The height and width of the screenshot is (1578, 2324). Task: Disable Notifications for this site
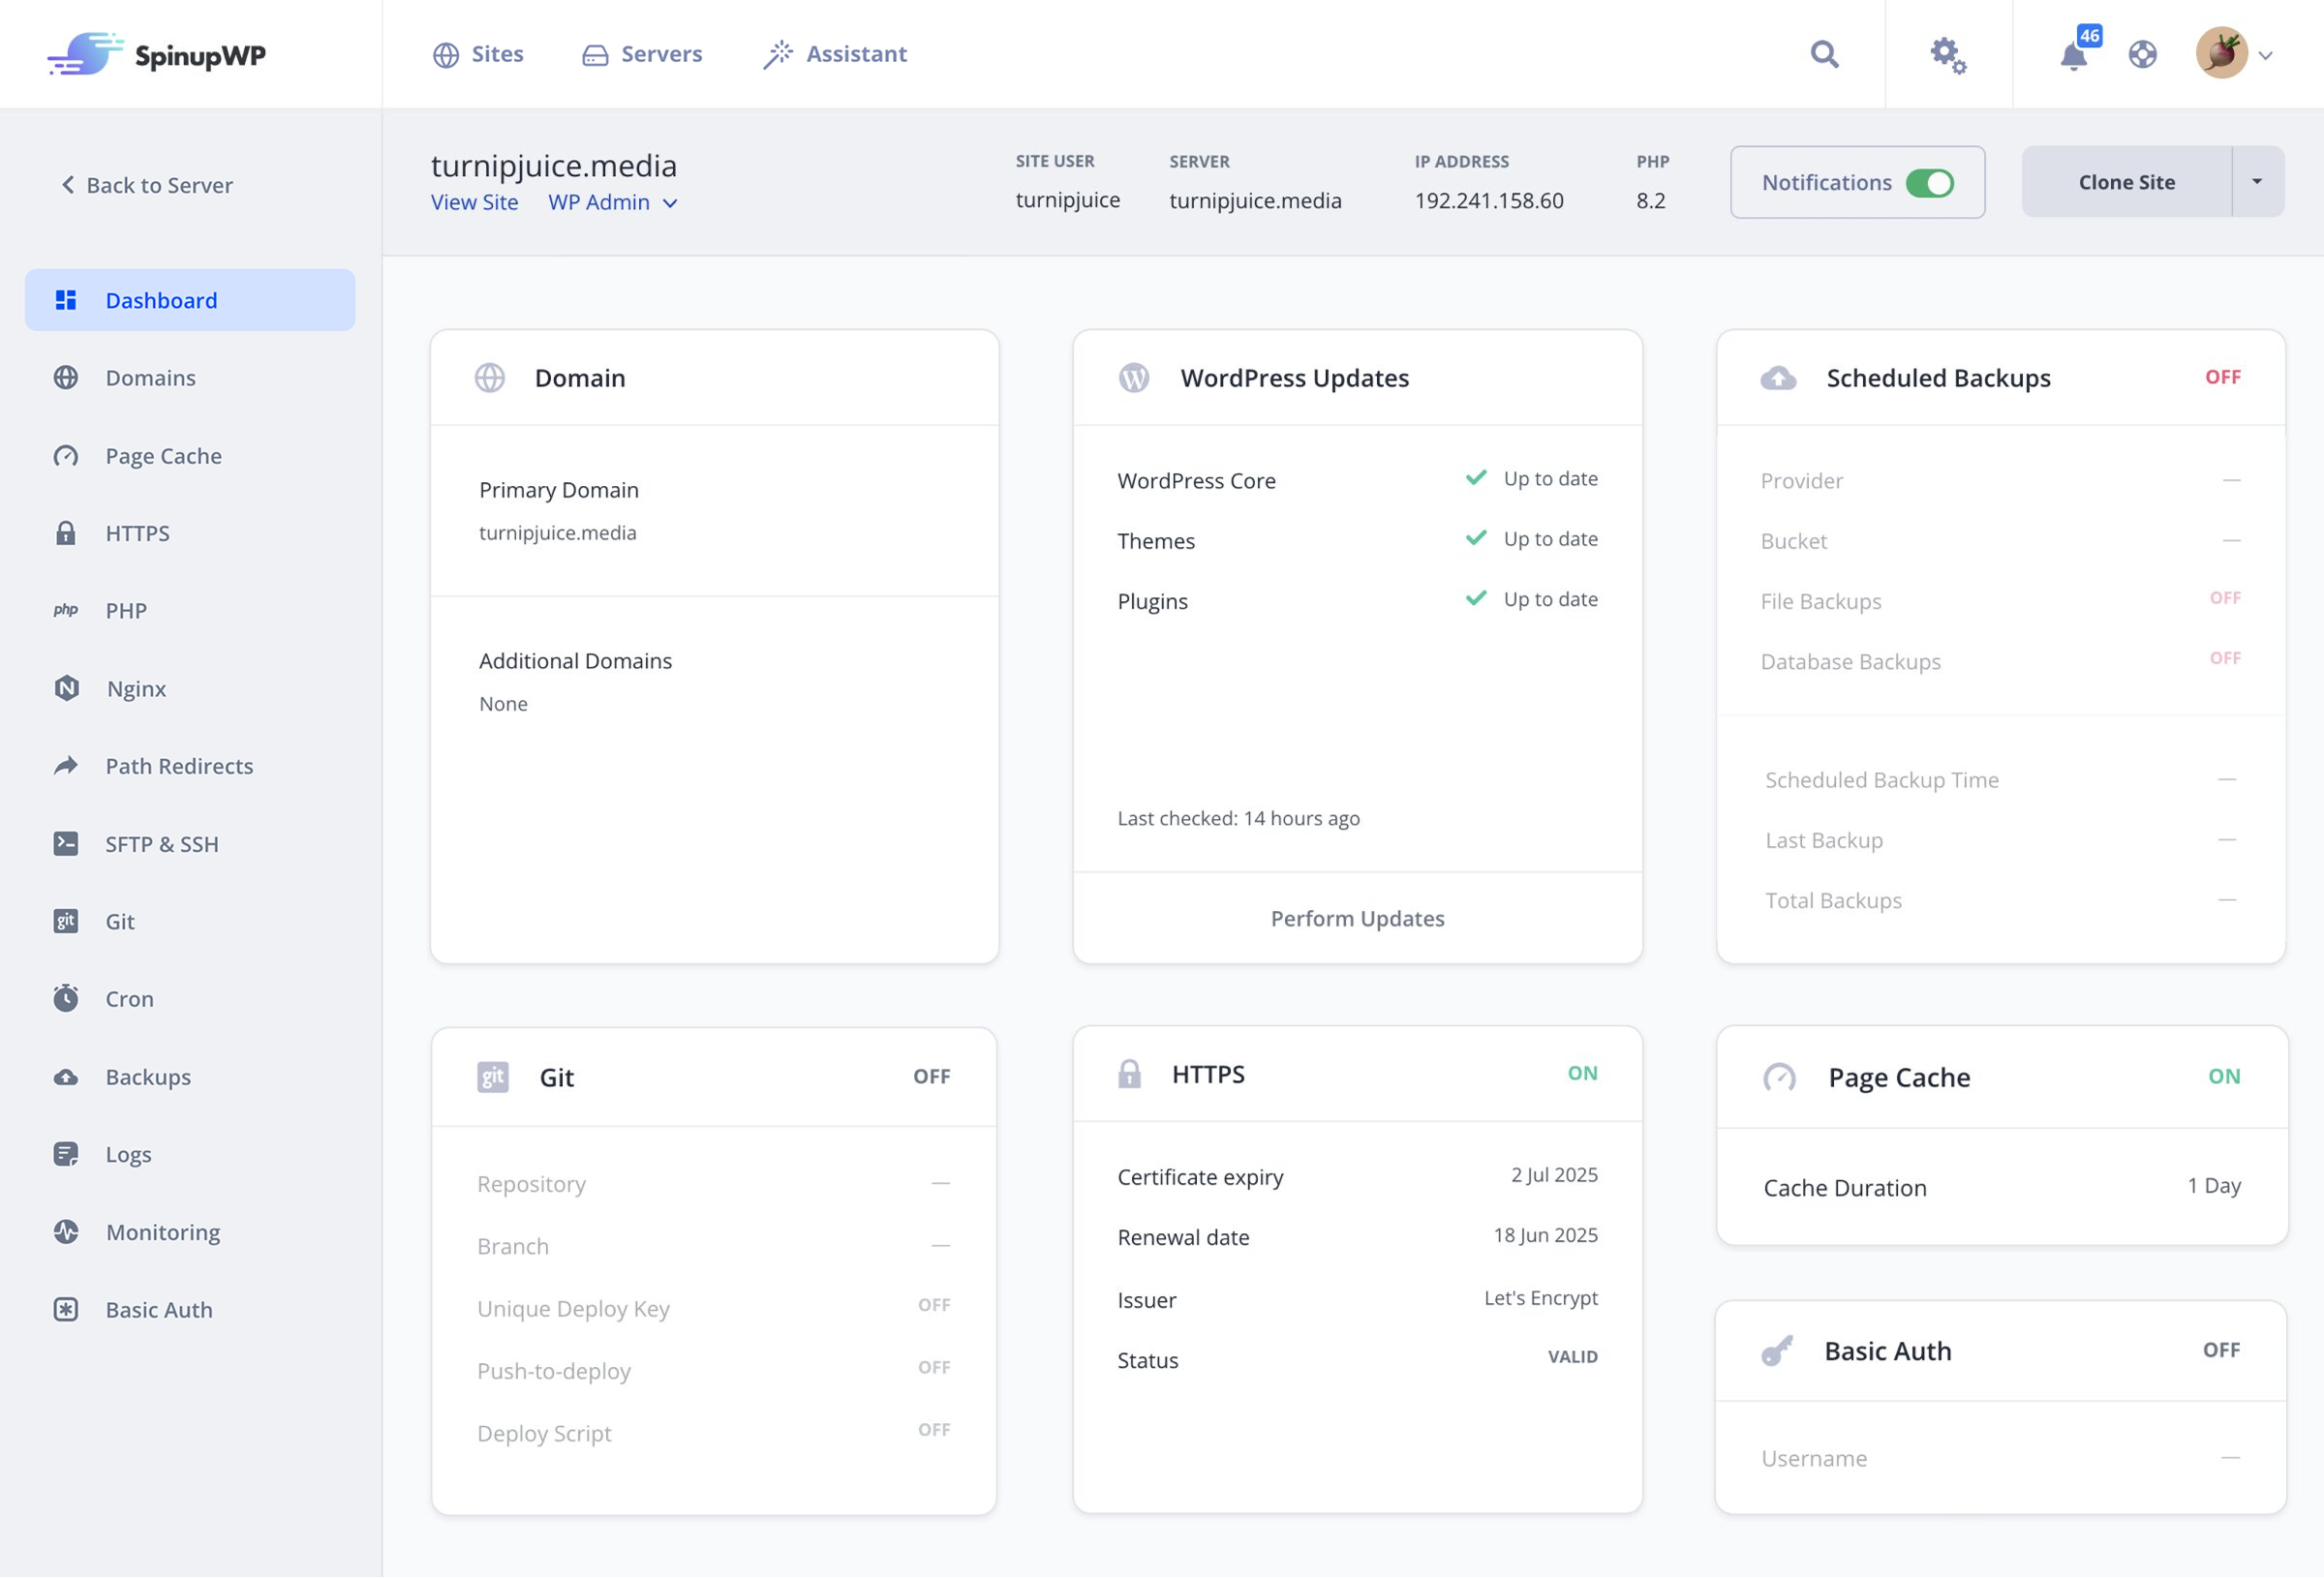(x=1932, y=182)
